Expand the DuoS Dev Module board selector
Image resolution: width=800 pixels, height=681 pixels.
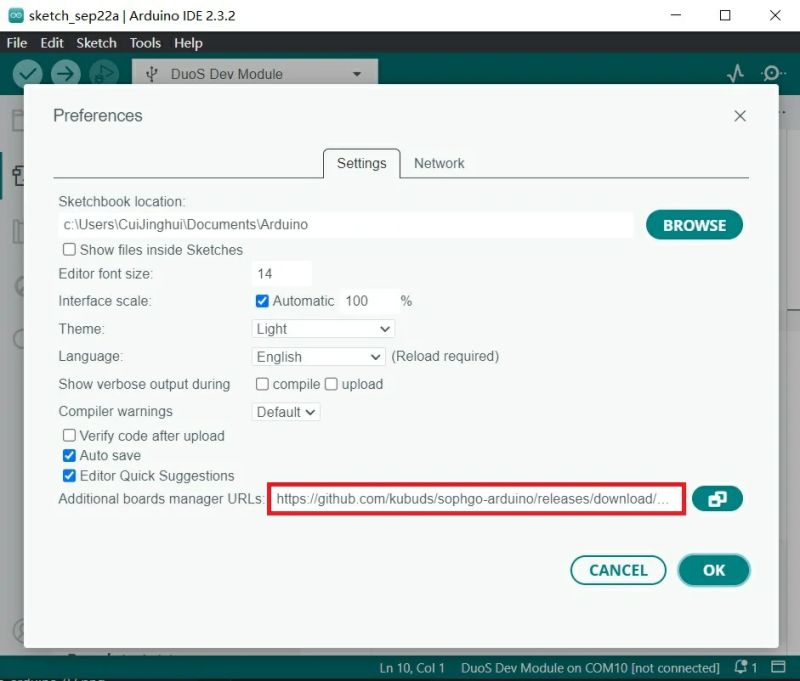click(x=255, y=74)
